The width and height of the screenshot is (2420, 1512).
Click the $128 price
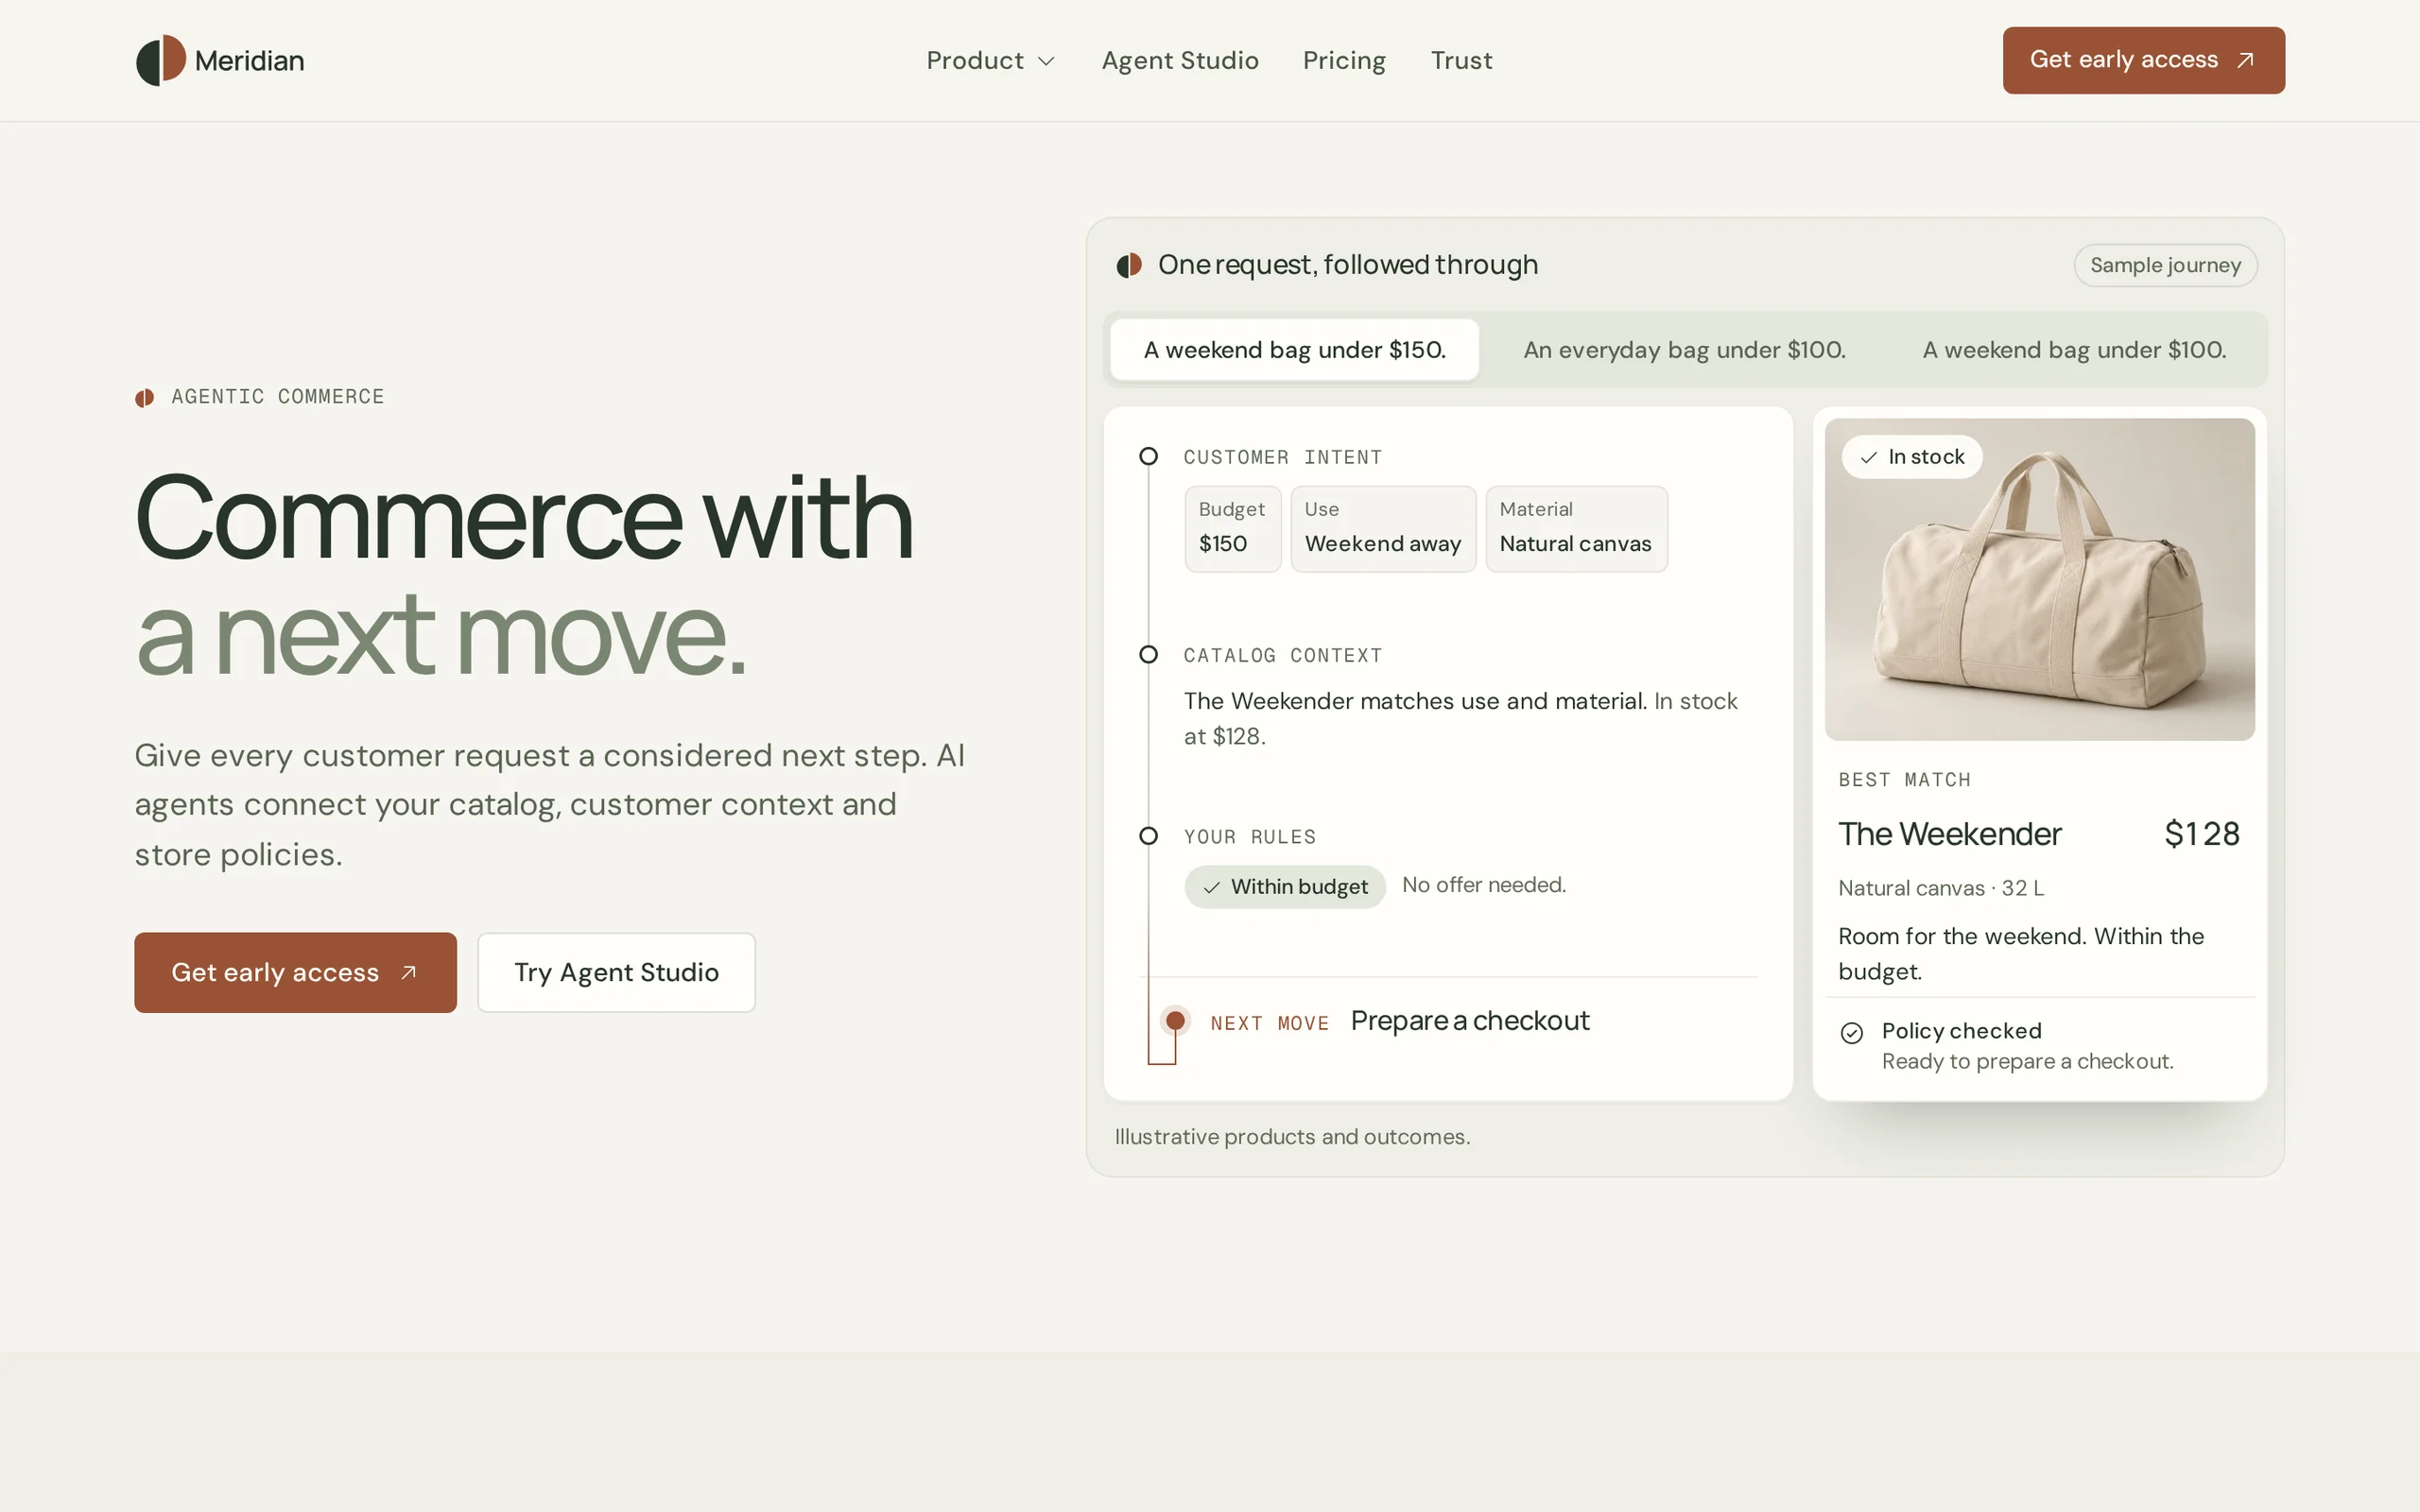[x=2201, y=834]
